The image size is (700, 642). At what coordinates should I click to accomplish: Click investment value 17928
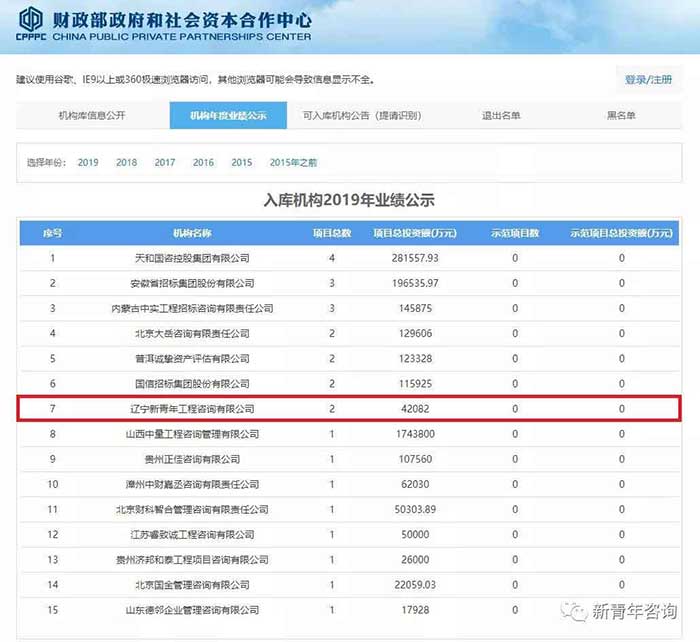(x=415, y=610)
